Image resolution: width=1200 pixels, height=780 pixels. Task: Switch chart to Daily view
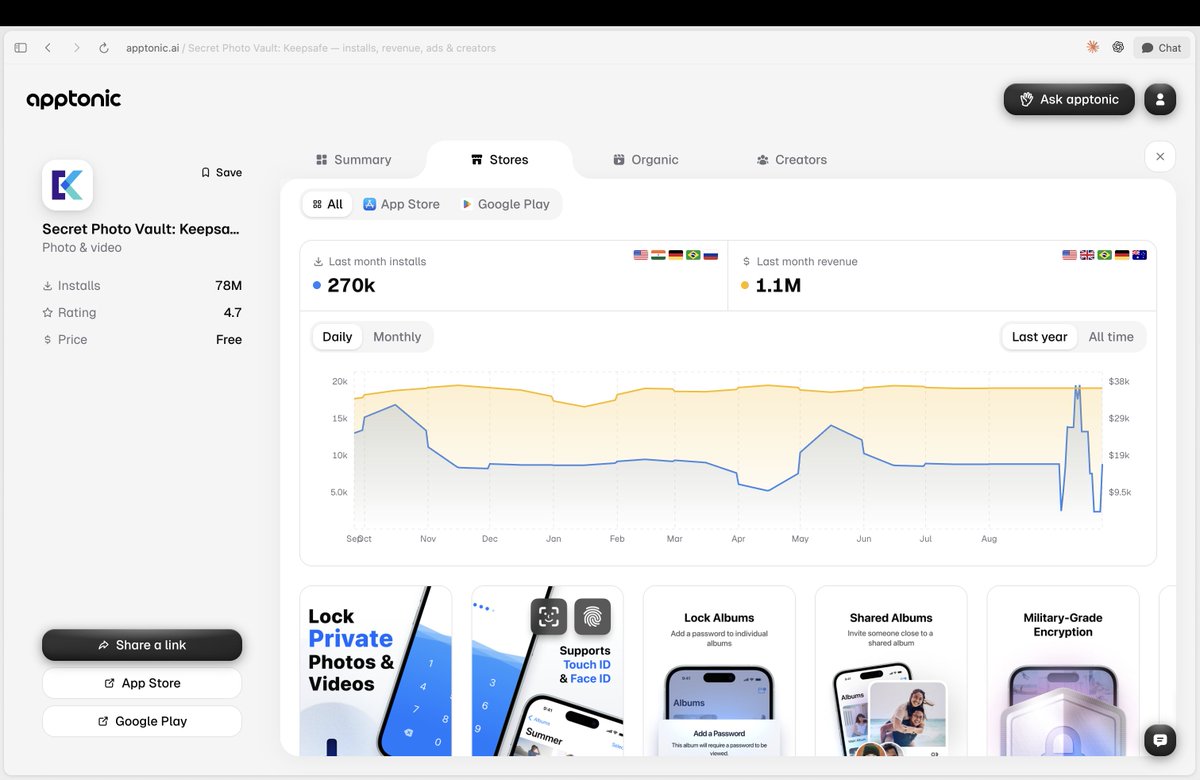pyautogui.click(x=337, y=337)
